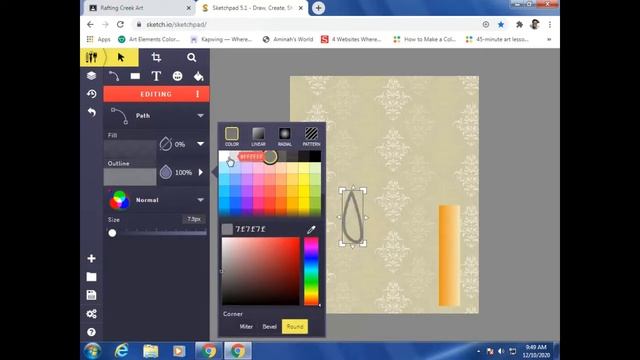Click the Save floppy disk icon
Image resolution: width=640 pixels, height=360 pixels.
(91, 295)
